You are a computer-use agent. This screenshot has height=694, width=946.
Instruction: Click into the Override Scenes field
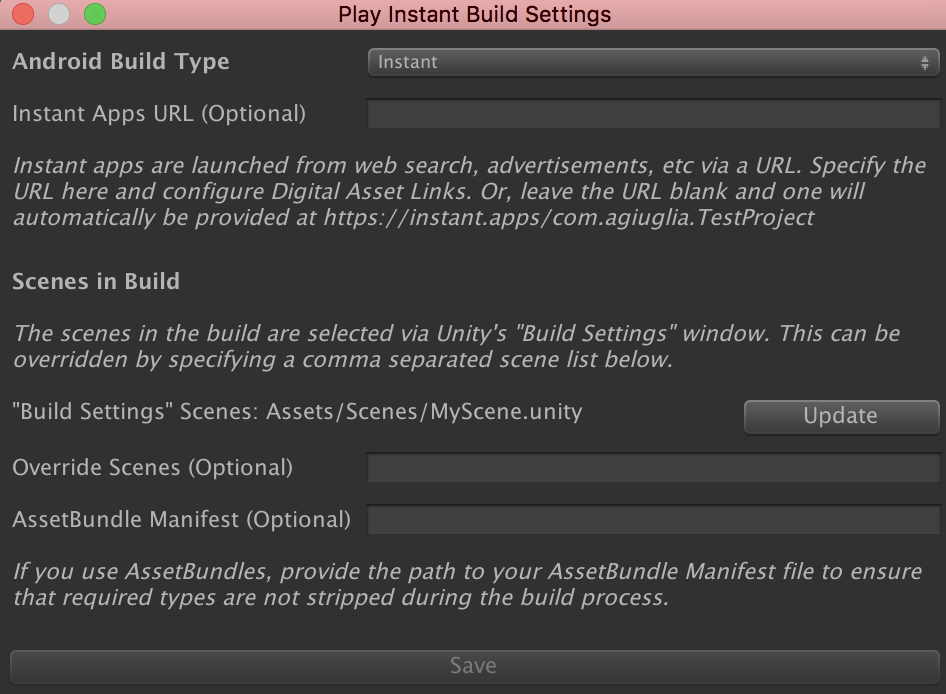pyautogui.click(x=653, y=468)
